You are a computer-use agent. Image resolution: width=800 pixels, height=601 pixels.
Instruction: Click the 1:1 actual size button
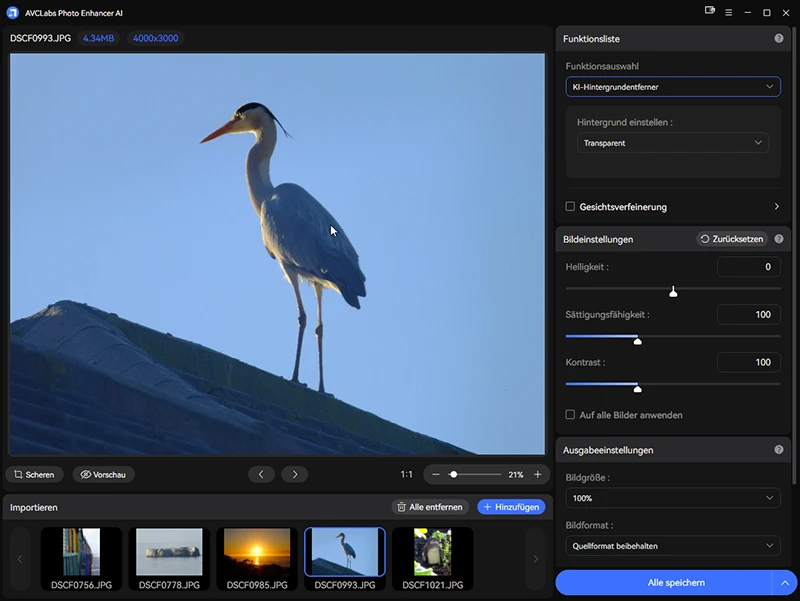tap(407, 475)
